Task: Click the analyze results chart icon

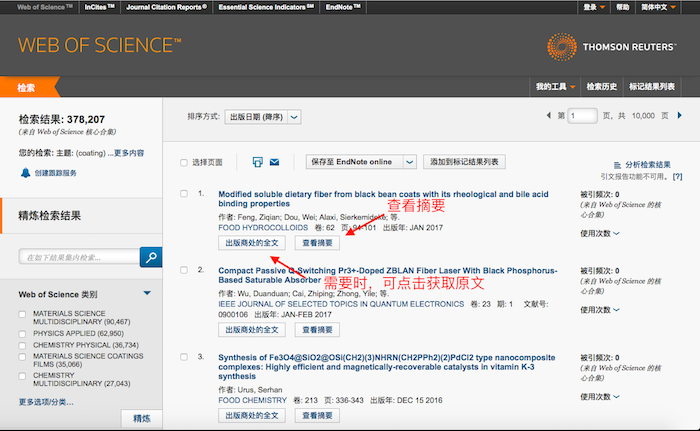Action: (x=616, y=163)
